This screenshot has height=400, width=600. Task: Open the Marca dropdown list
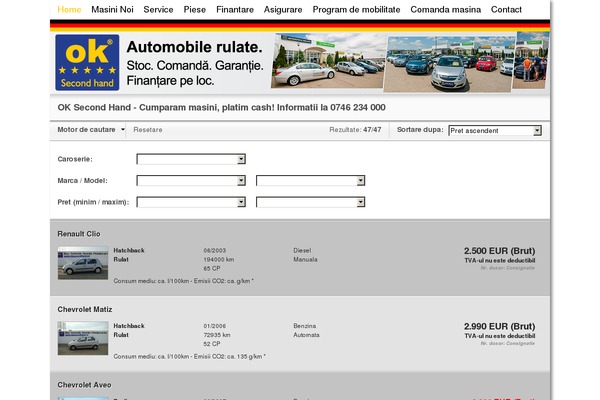(x=191, y=180)
